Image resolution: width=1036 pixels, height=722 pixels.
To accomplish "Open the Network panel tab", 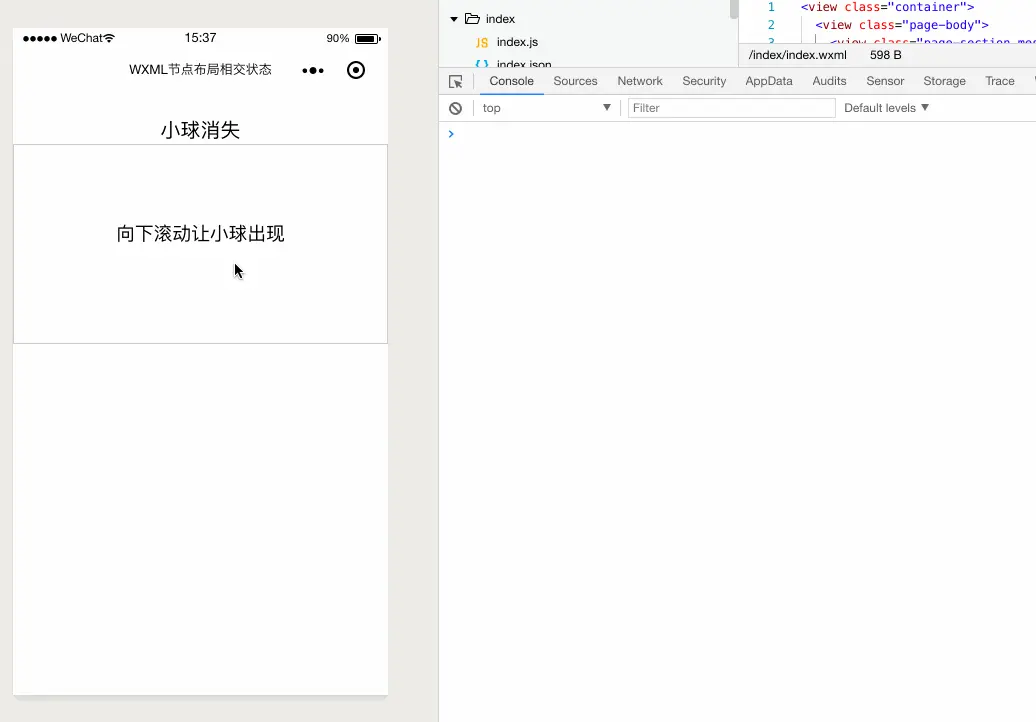I will tap(640, 81).
